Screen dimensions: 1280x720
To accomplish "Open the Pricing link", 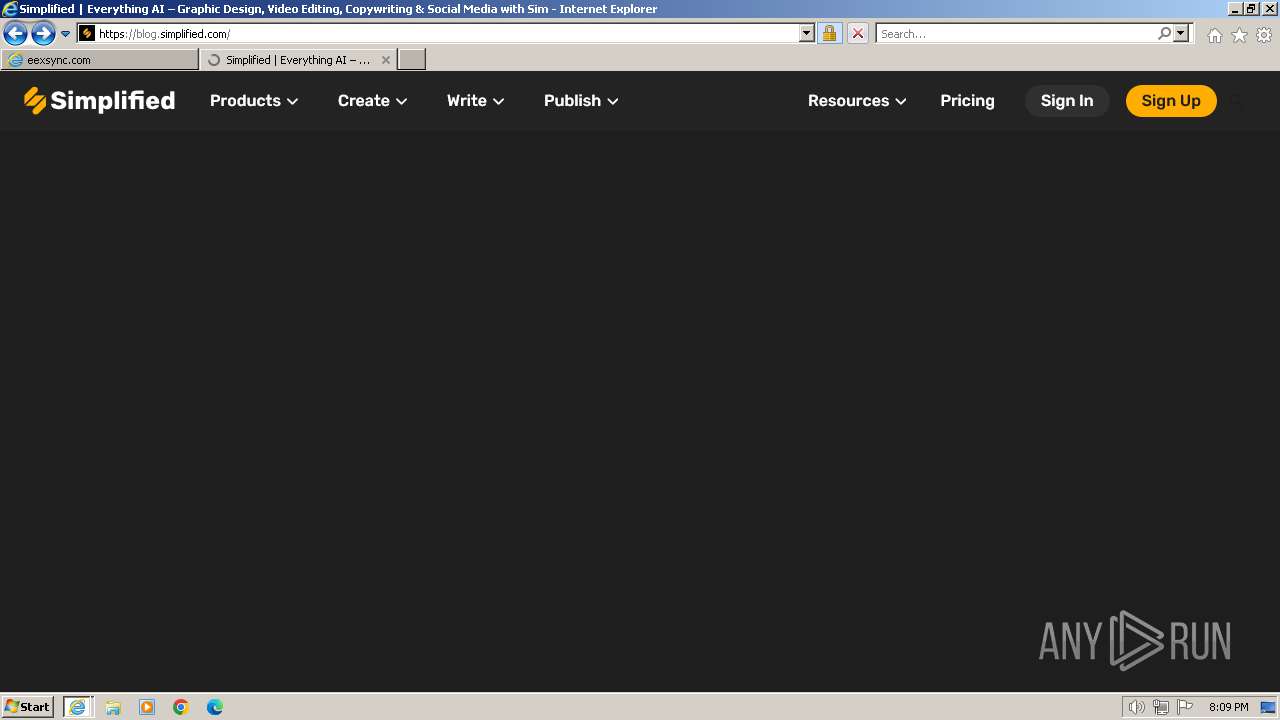I will coord(967,101).
